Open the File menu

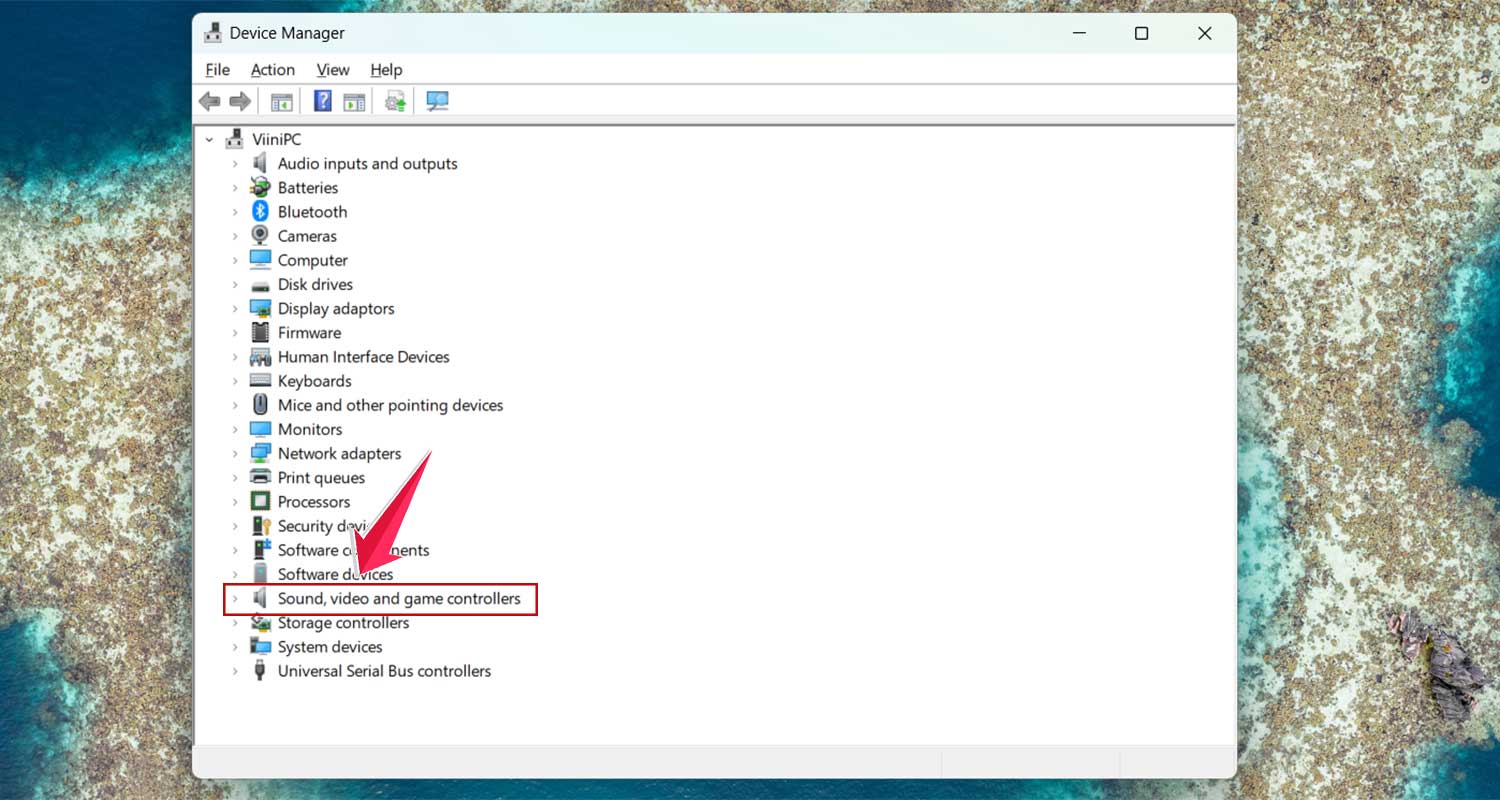(x=217, y=69)
